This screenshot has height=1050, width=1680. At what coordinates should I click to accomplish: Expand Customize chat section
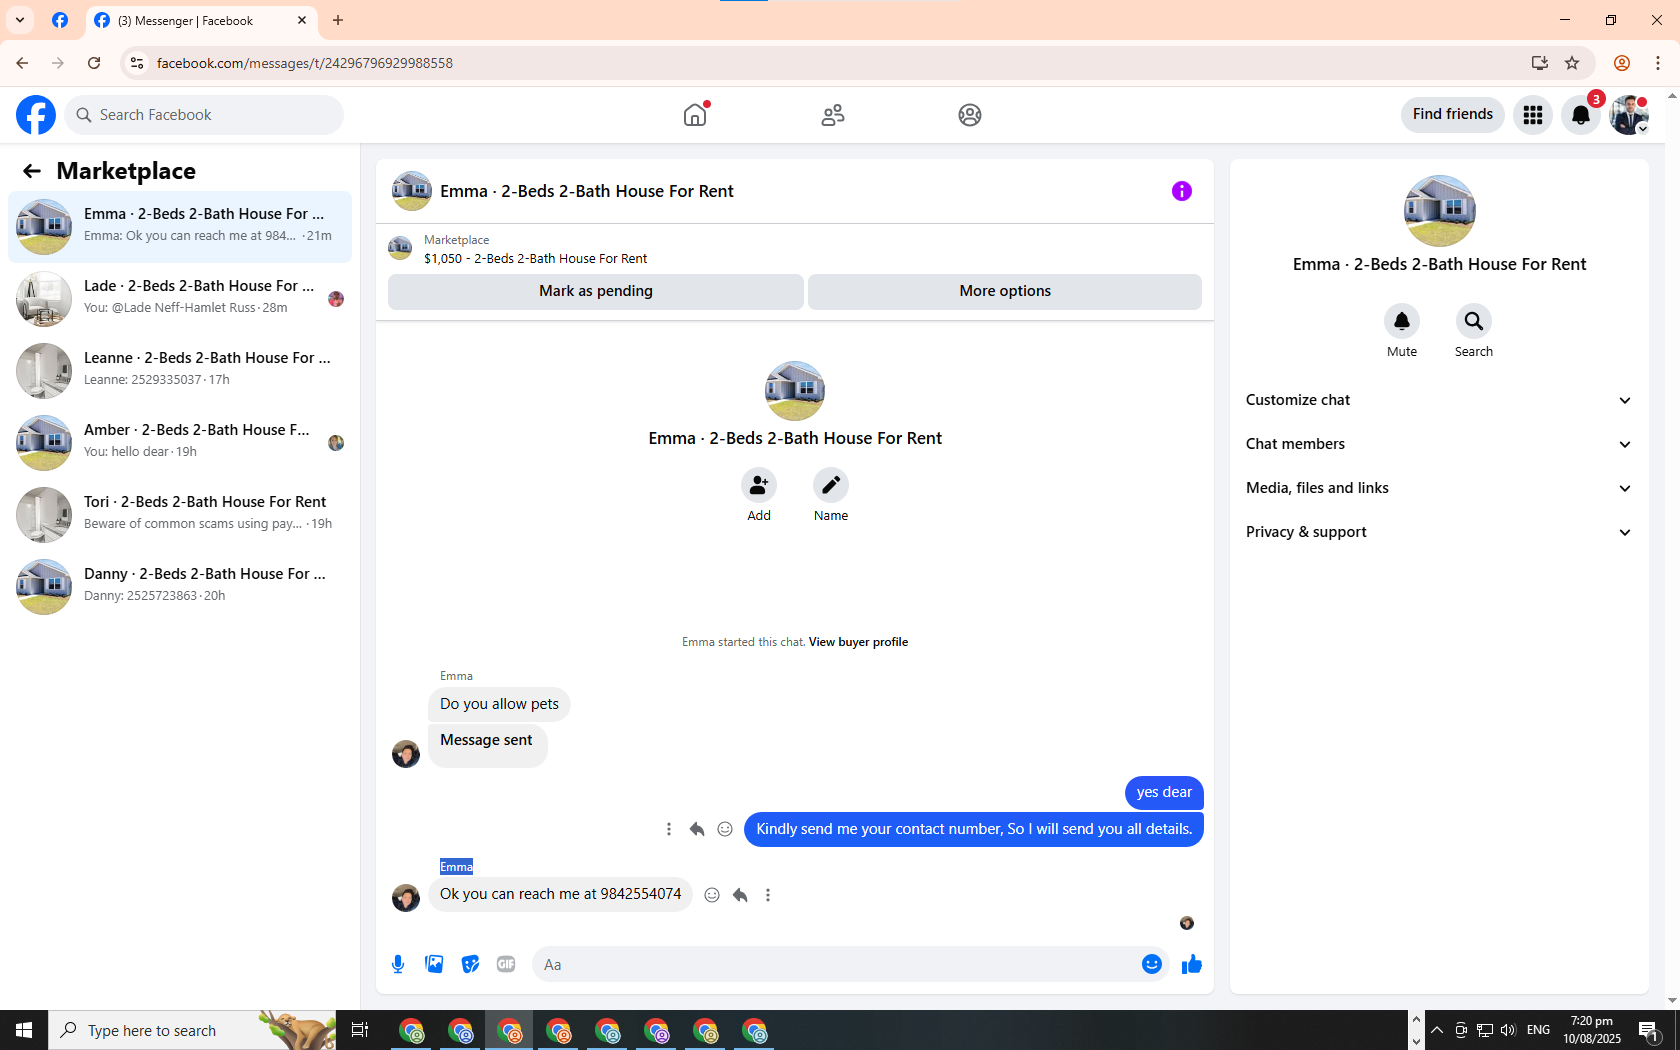pyautogui.click(x=1439, y=400)
